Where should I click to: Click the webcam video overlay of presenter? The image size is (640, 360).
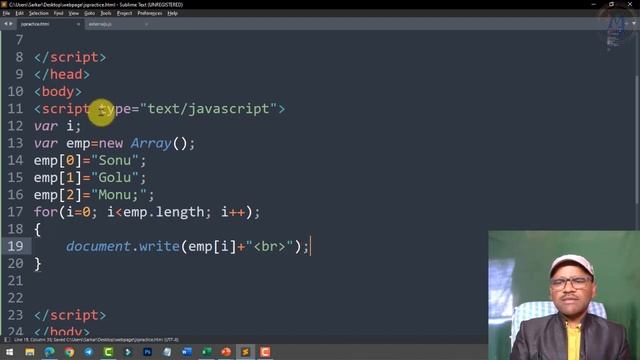(x=564, y=296)
